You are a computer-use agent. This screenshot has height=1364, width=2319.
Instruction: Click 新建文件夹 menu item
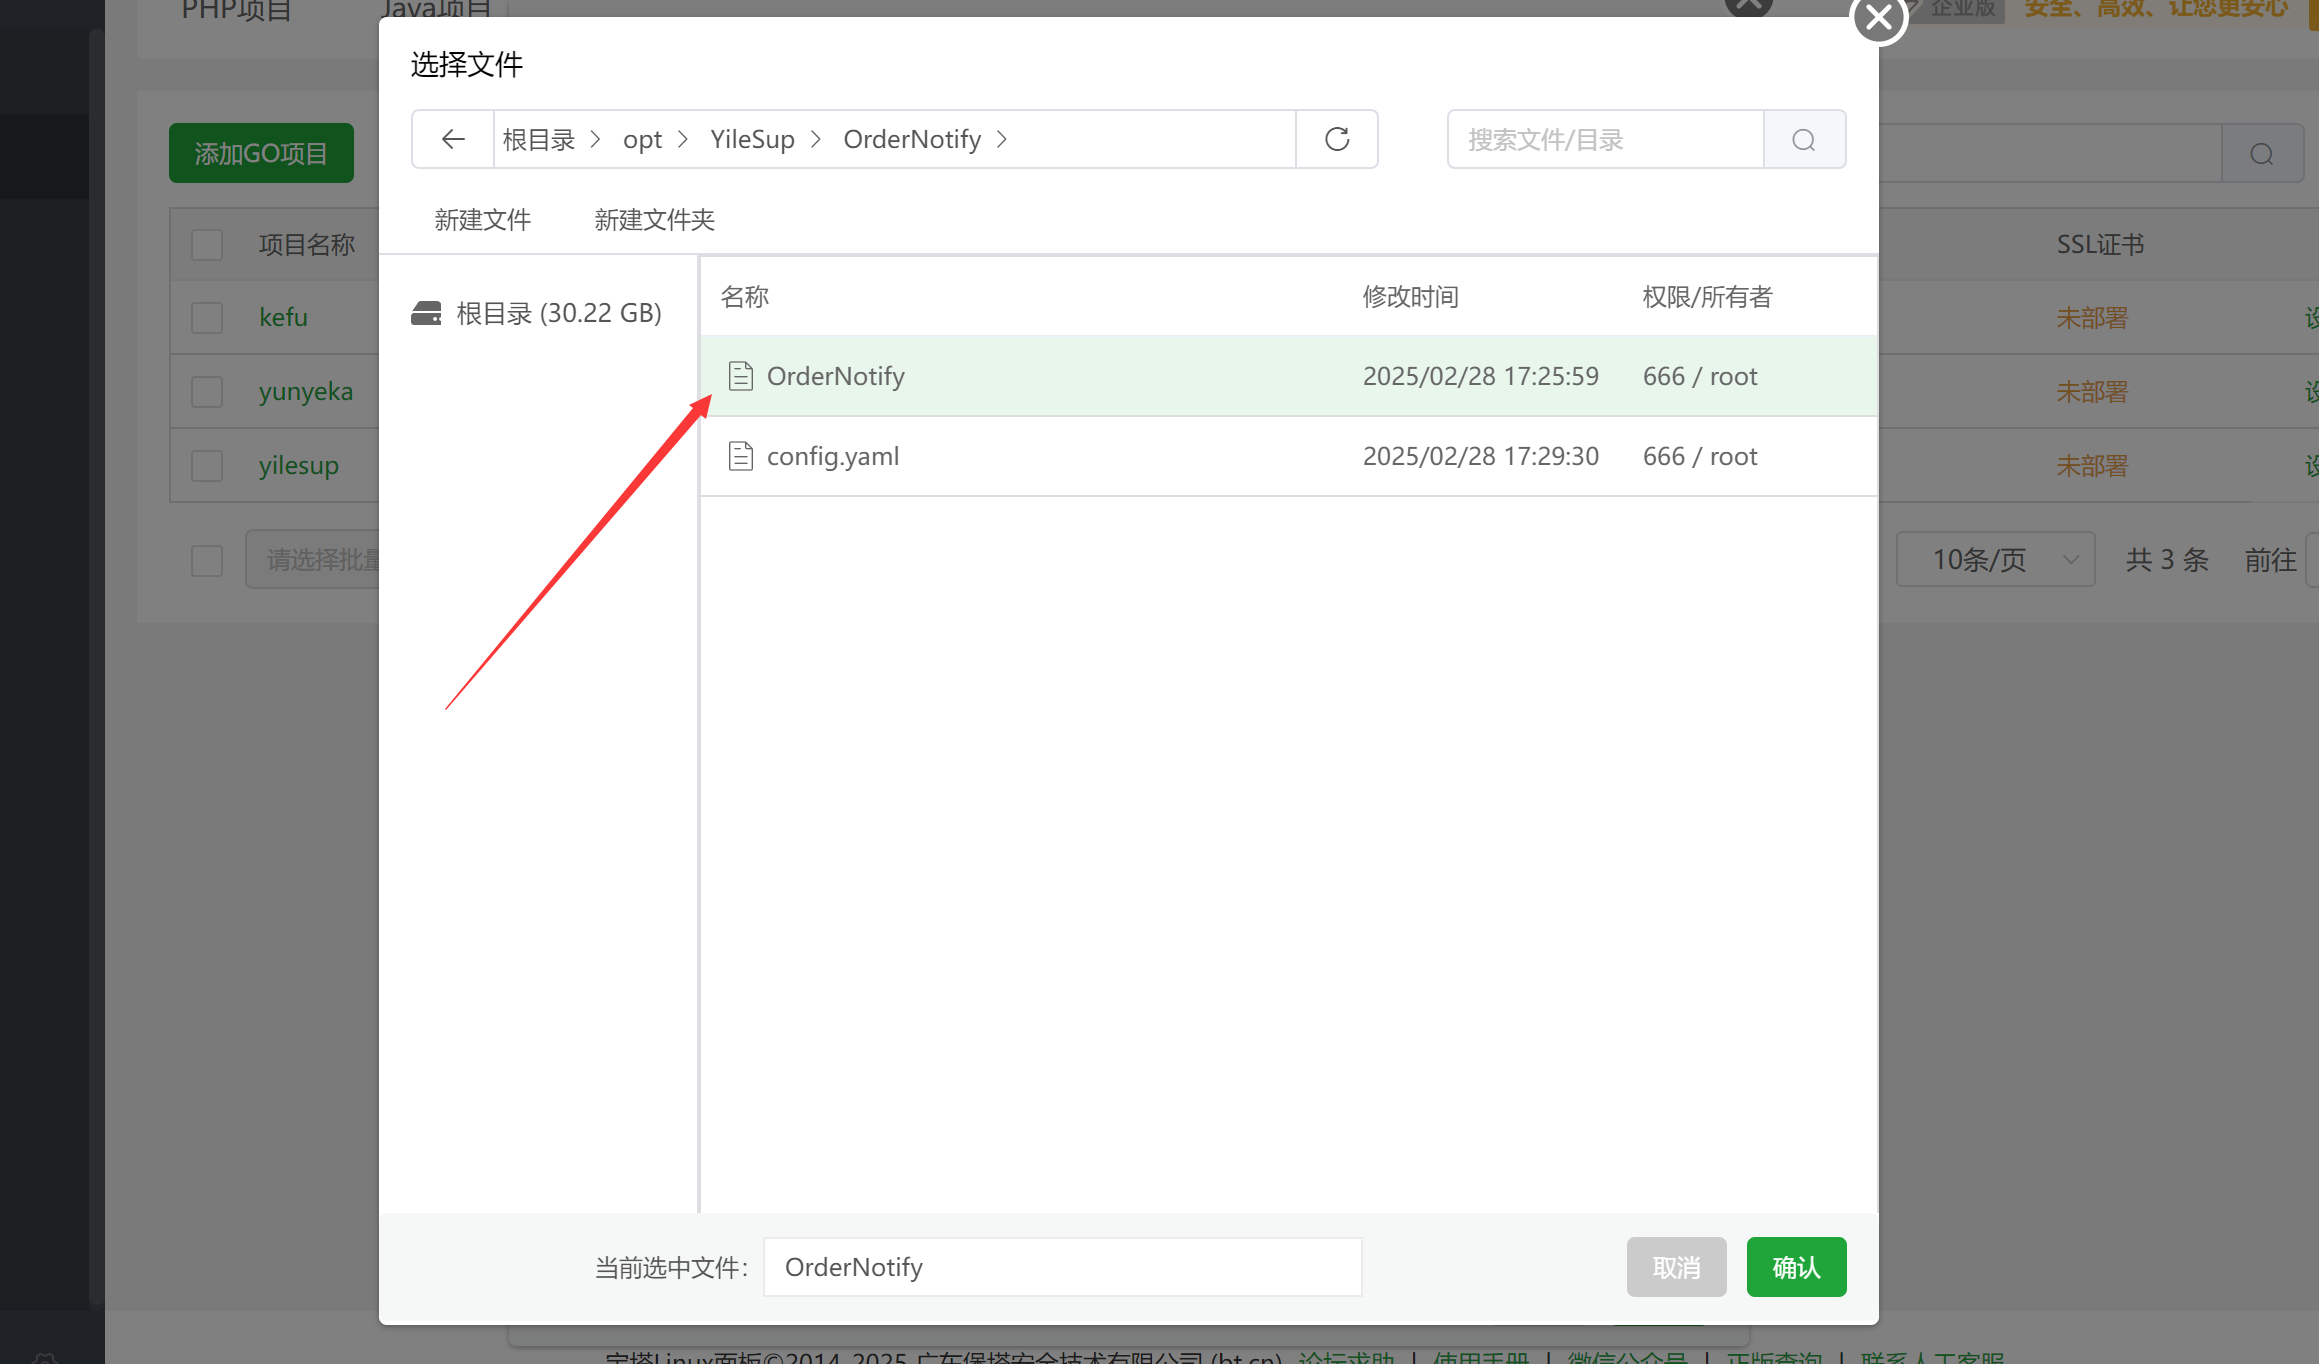[654, 220]
